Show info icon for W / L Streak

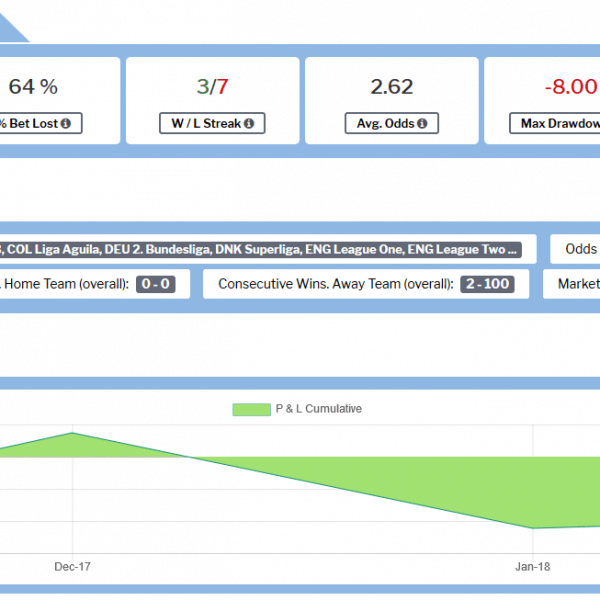pyautogui.click(x=249, y=124)
